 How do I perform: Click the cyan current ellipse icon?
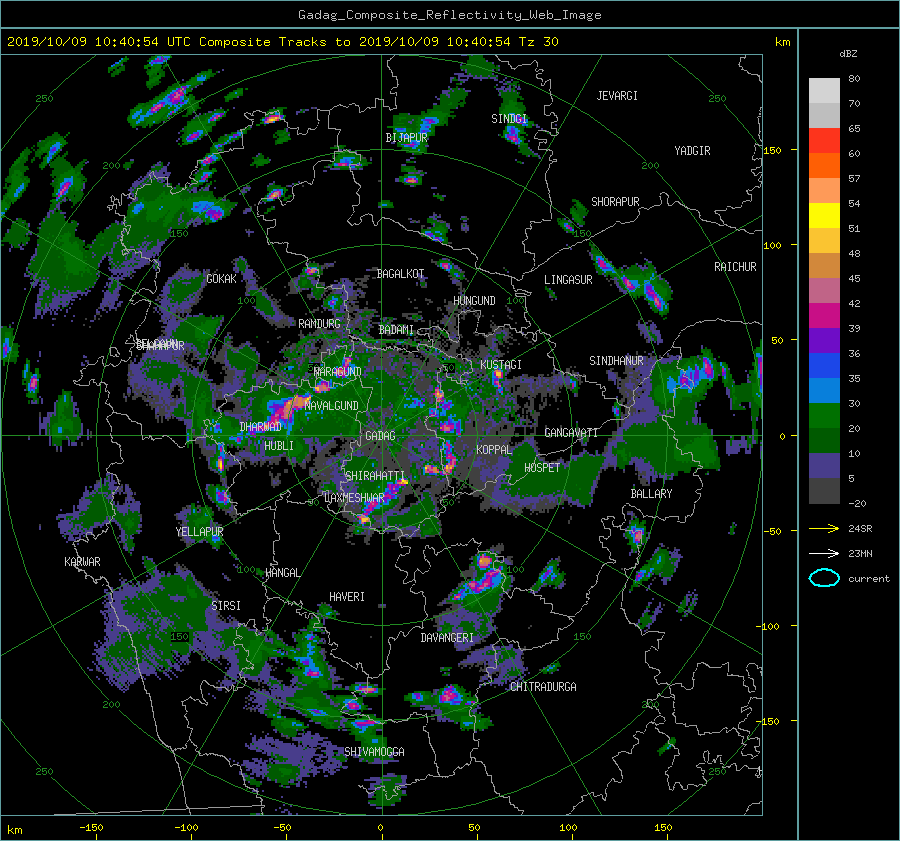(824, 578)
